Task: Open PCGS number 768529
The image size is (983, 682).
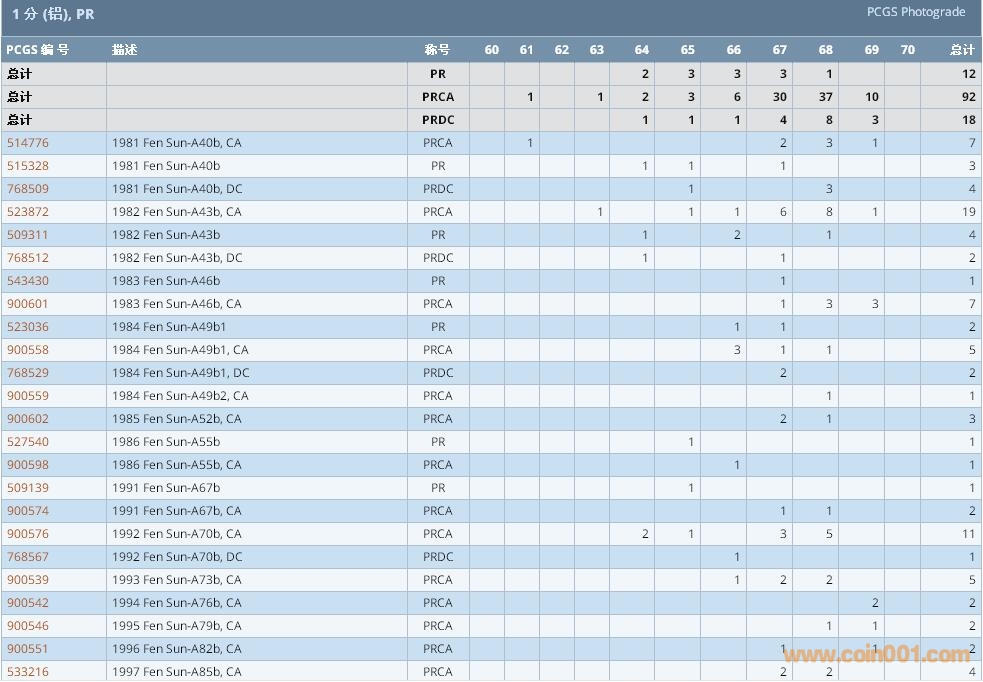Action: tap(28, 373)
